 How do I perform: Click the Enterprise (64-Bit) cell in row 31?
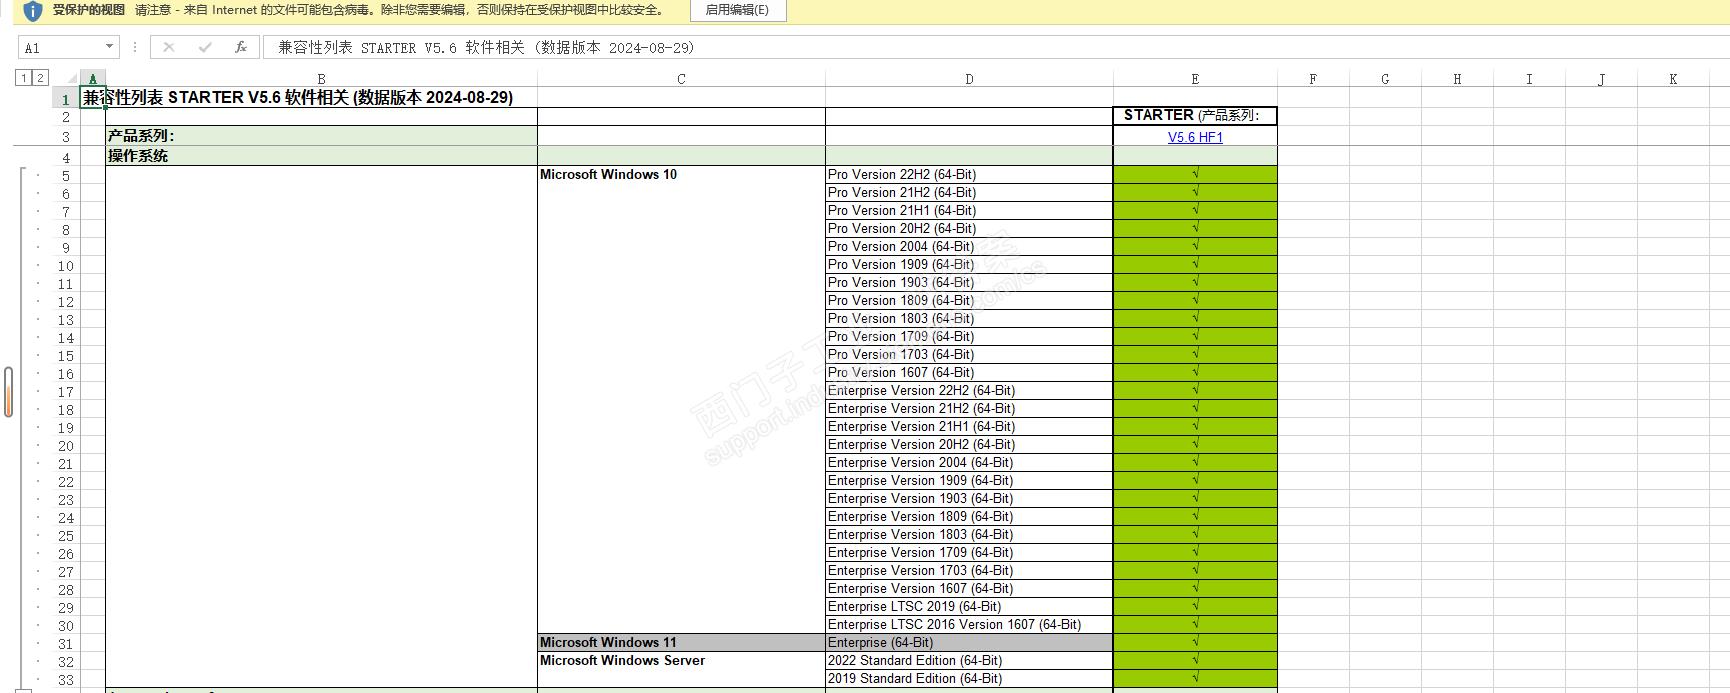click(x=969, y=642)
